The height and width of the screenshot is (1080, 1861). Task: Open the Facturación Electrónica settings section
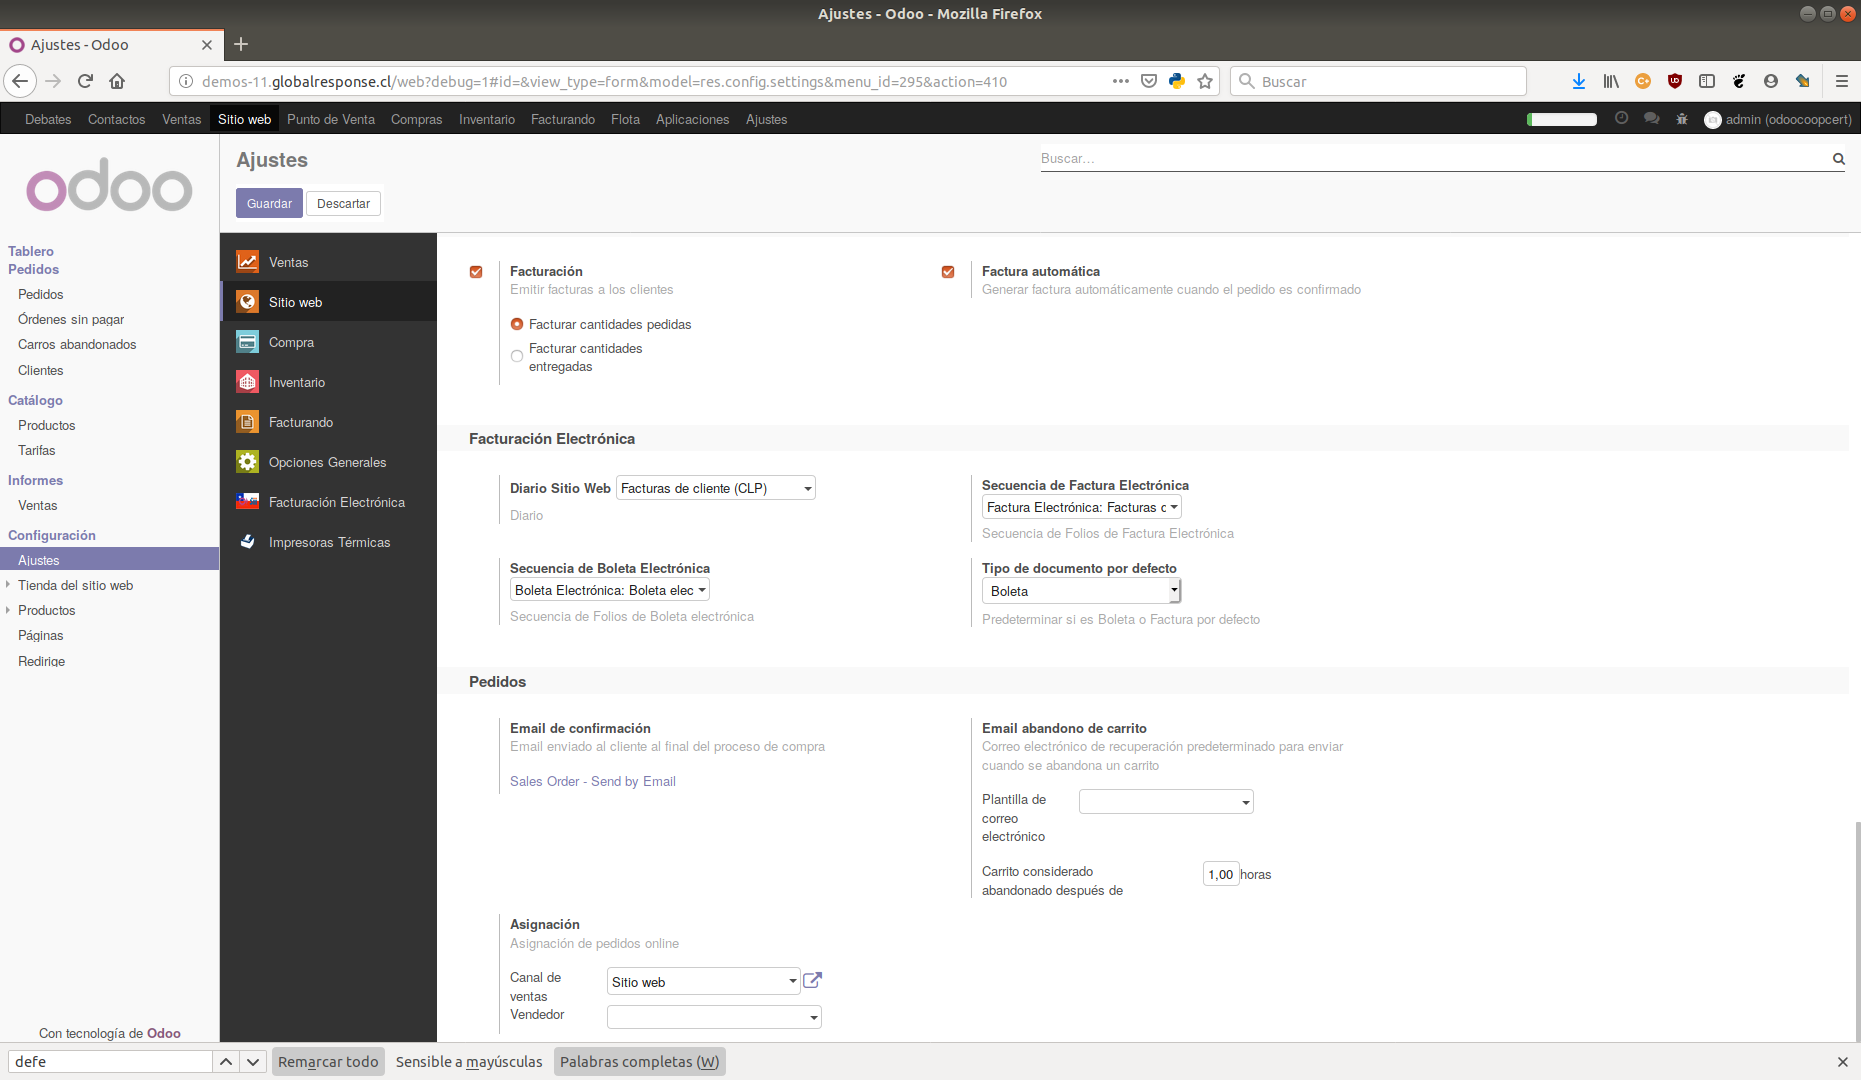[x=337, y=502]
